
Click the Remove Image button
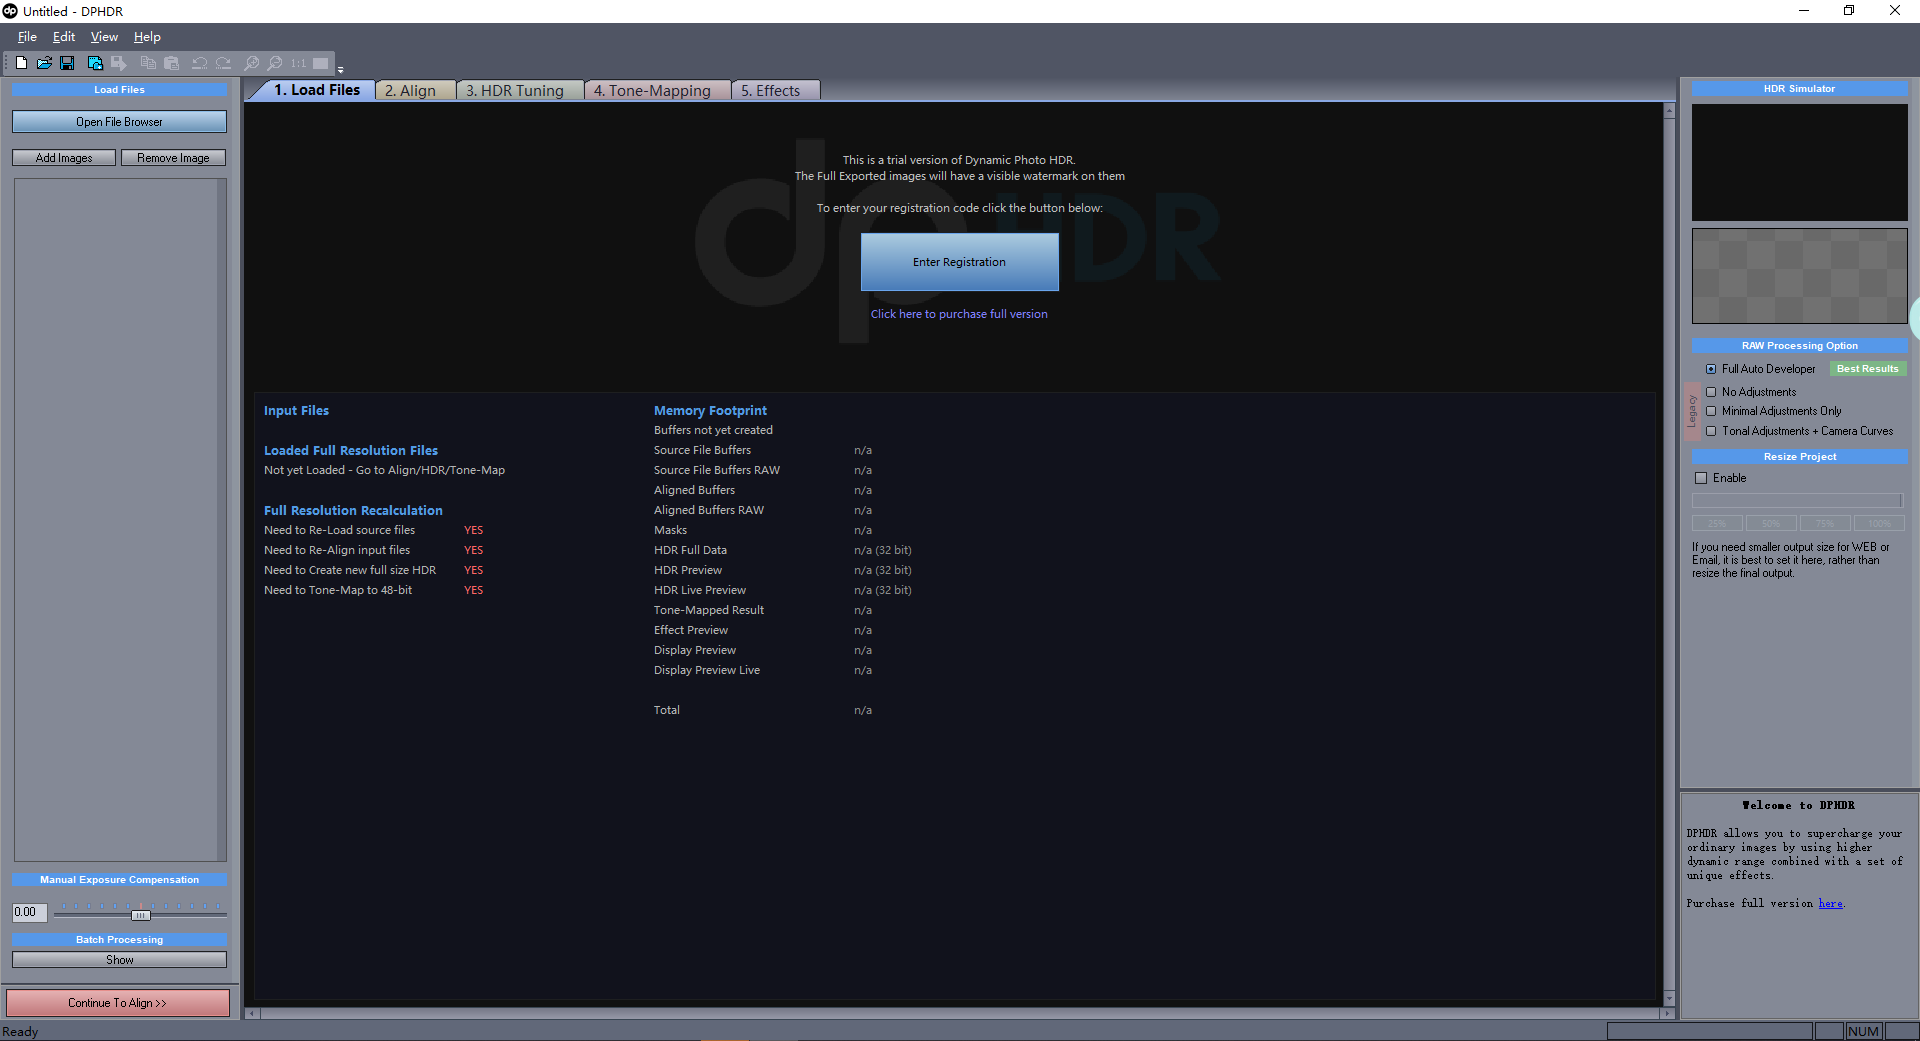173,158
